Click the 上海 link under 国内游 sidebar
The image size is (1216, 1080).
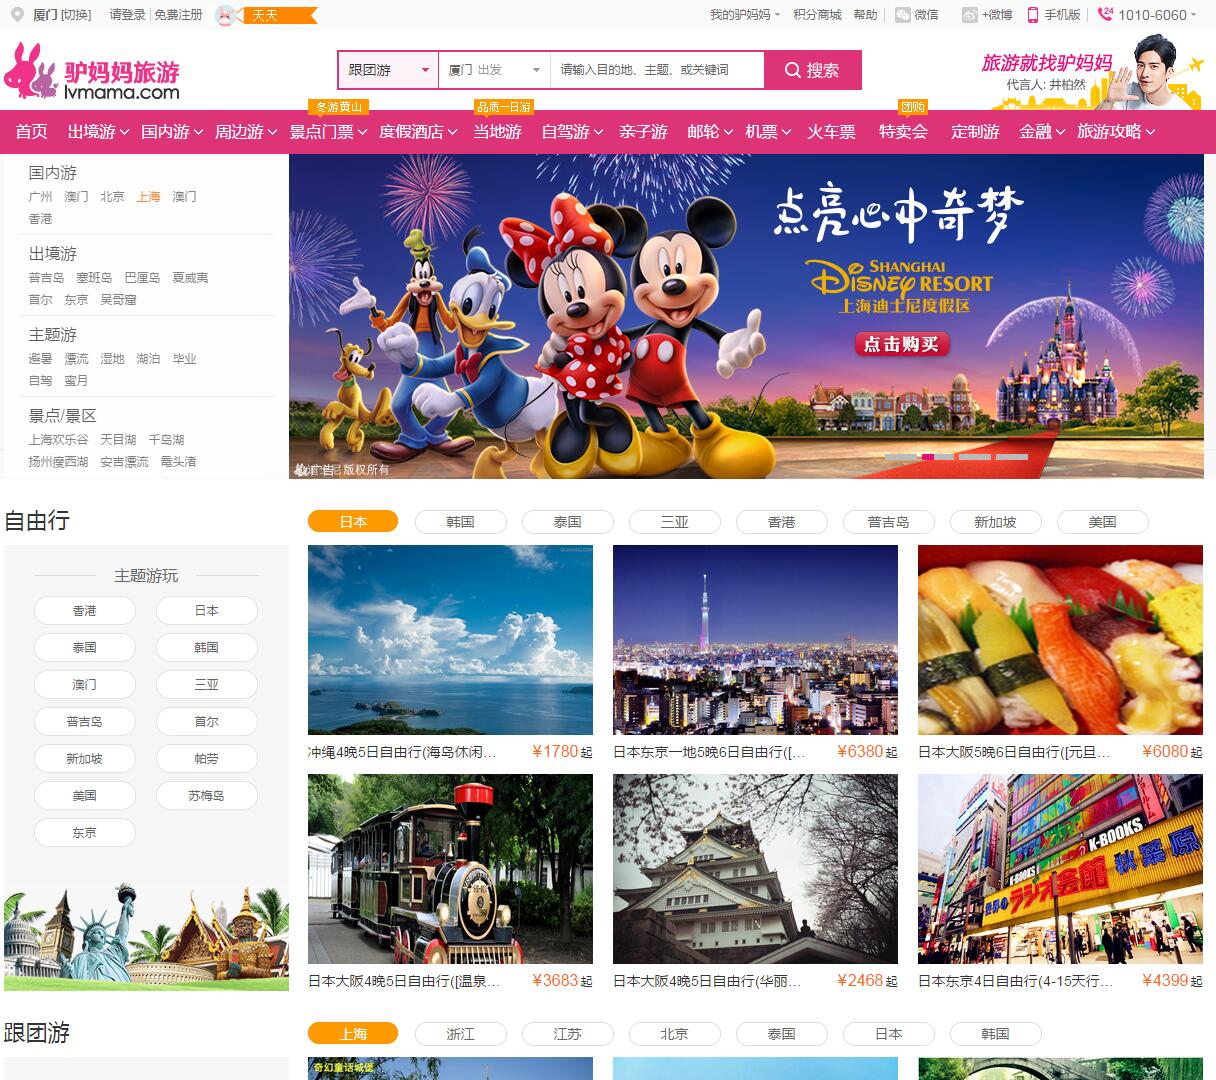point(148,197)
